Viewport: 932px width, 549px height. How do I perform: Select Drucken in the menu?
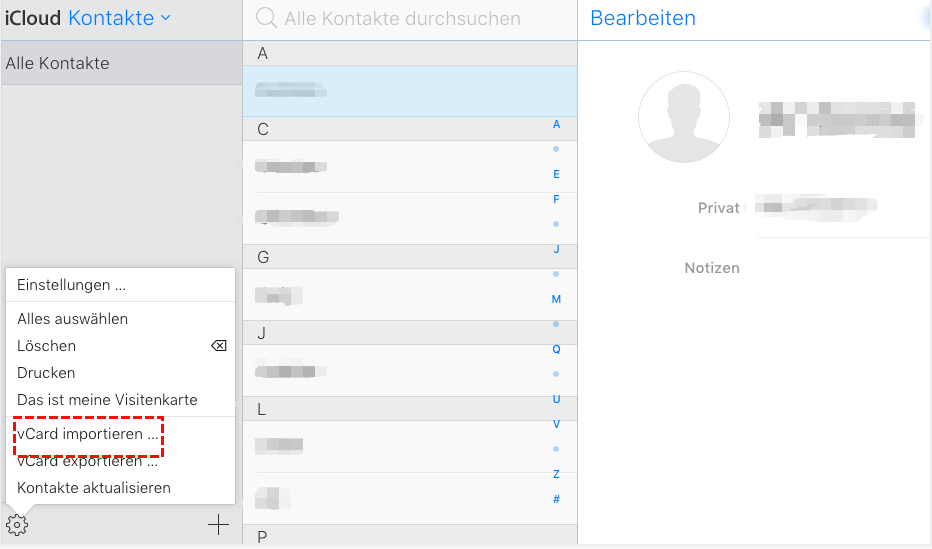[x=46, y=373]
